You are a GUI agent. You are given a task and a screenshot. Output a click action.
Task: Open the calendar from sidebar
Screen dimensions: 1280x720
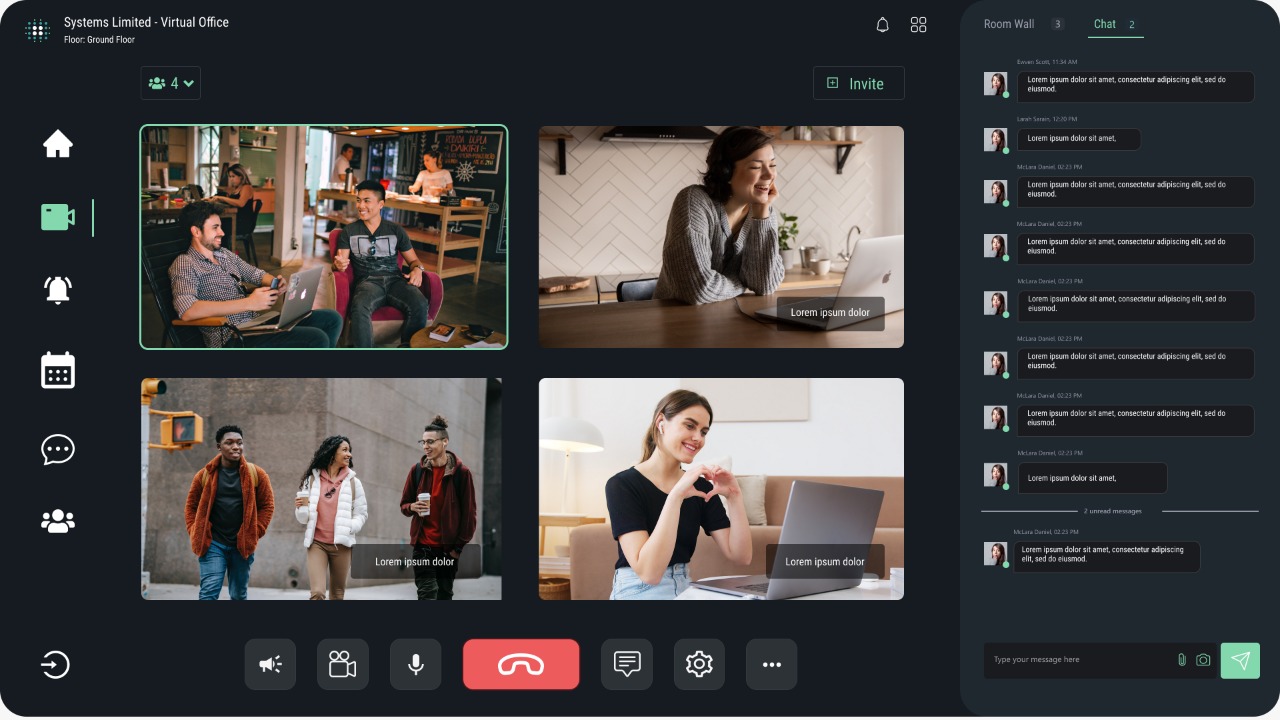(58, 370)
